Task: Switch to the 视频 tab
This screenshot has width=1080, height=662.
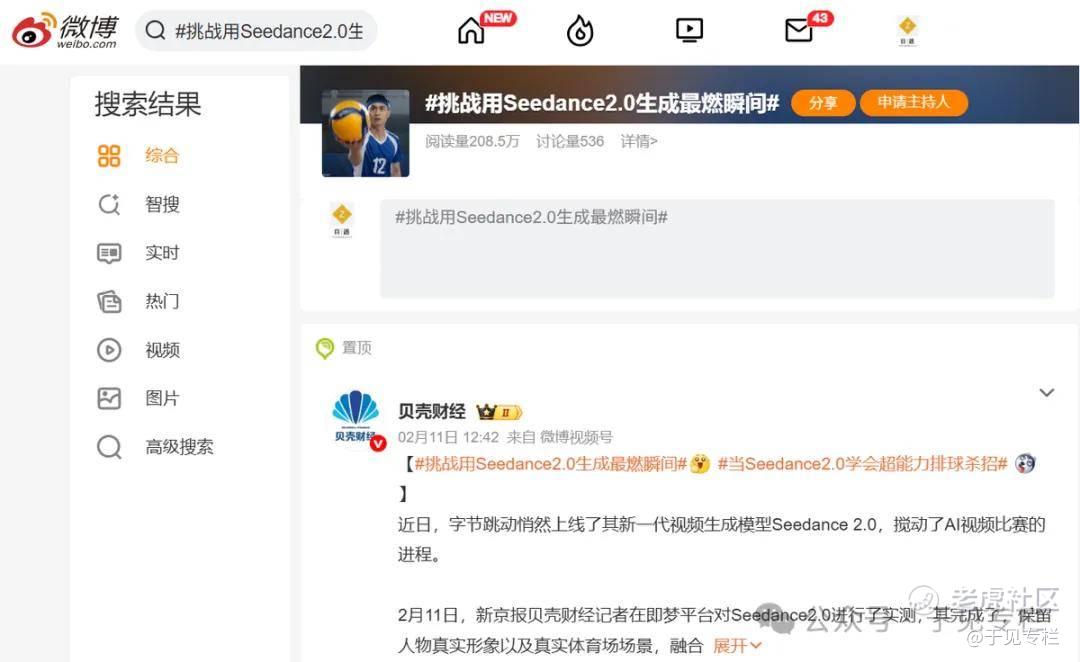Action: (162, 350)
